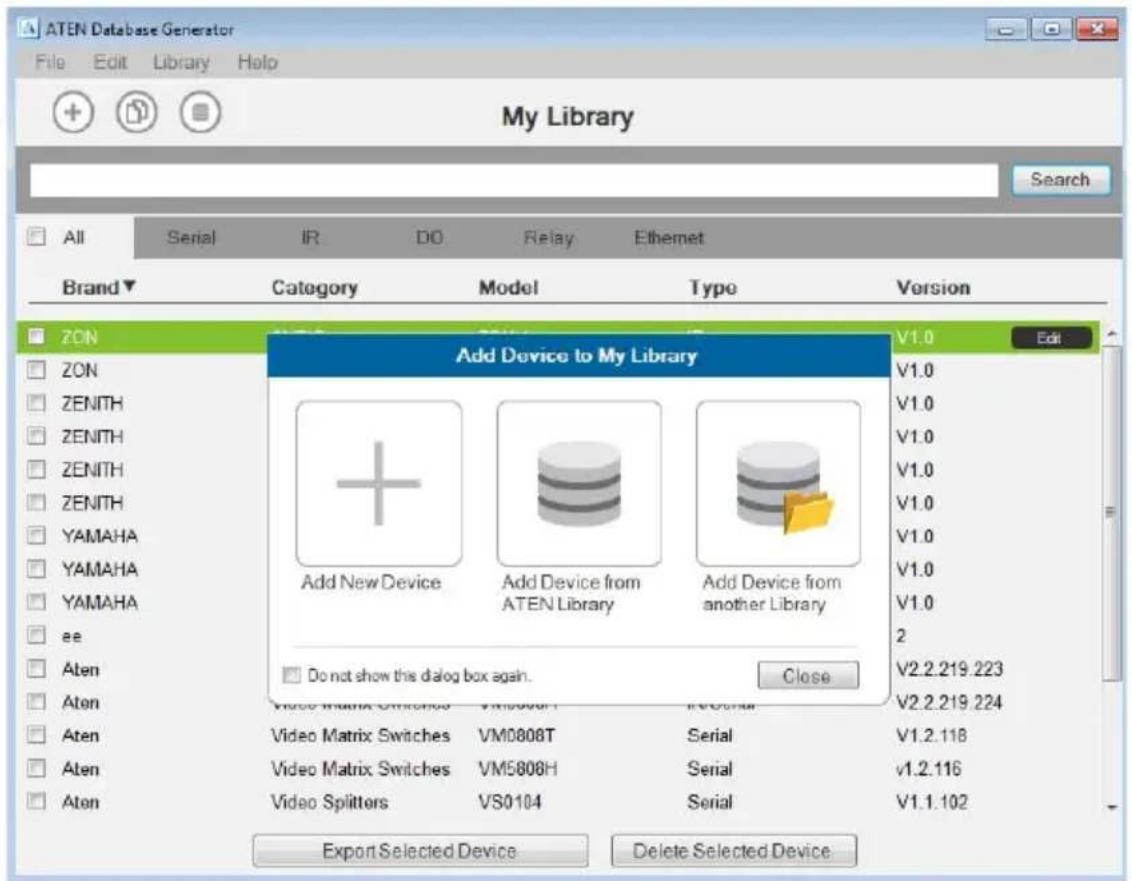Viewport: 1132px width, 881px height.
Task: Click the plus icon to add a device
Action: point(73,113)
